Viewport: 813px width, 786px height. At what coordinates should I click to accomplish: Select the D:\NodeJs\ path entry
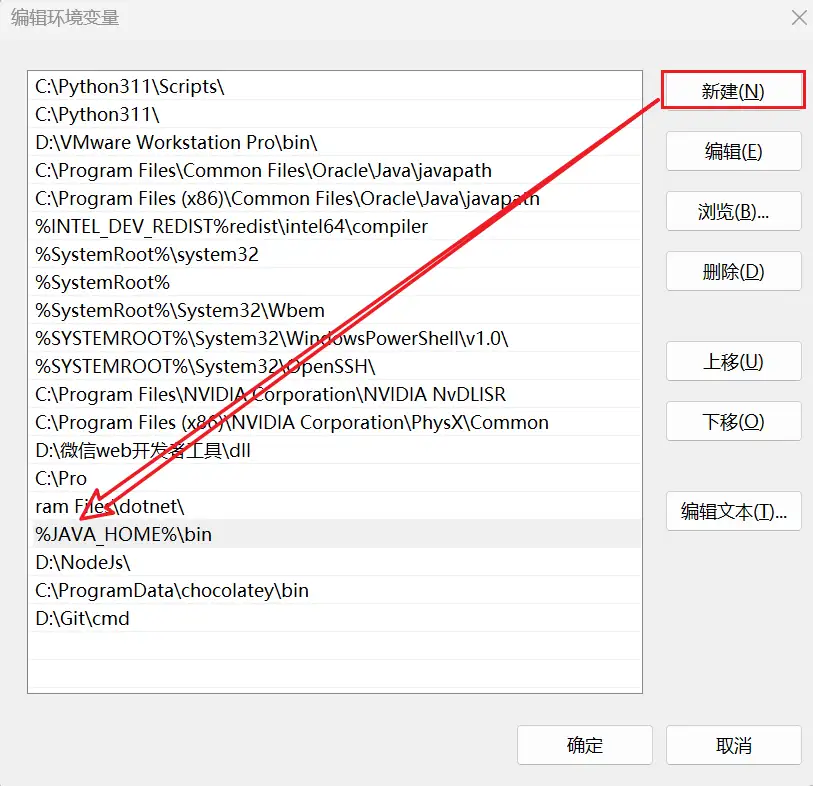[83, 562]
